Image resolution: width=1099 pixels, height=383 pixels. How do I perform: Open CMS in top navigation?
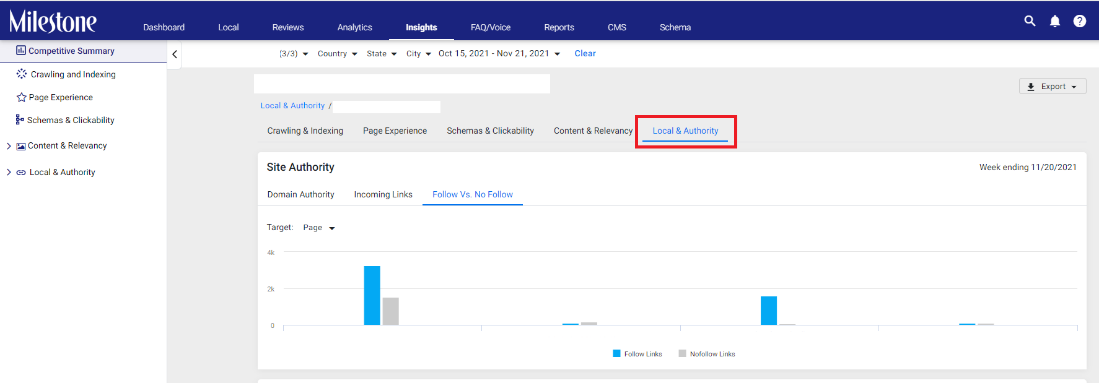[617, 27]
